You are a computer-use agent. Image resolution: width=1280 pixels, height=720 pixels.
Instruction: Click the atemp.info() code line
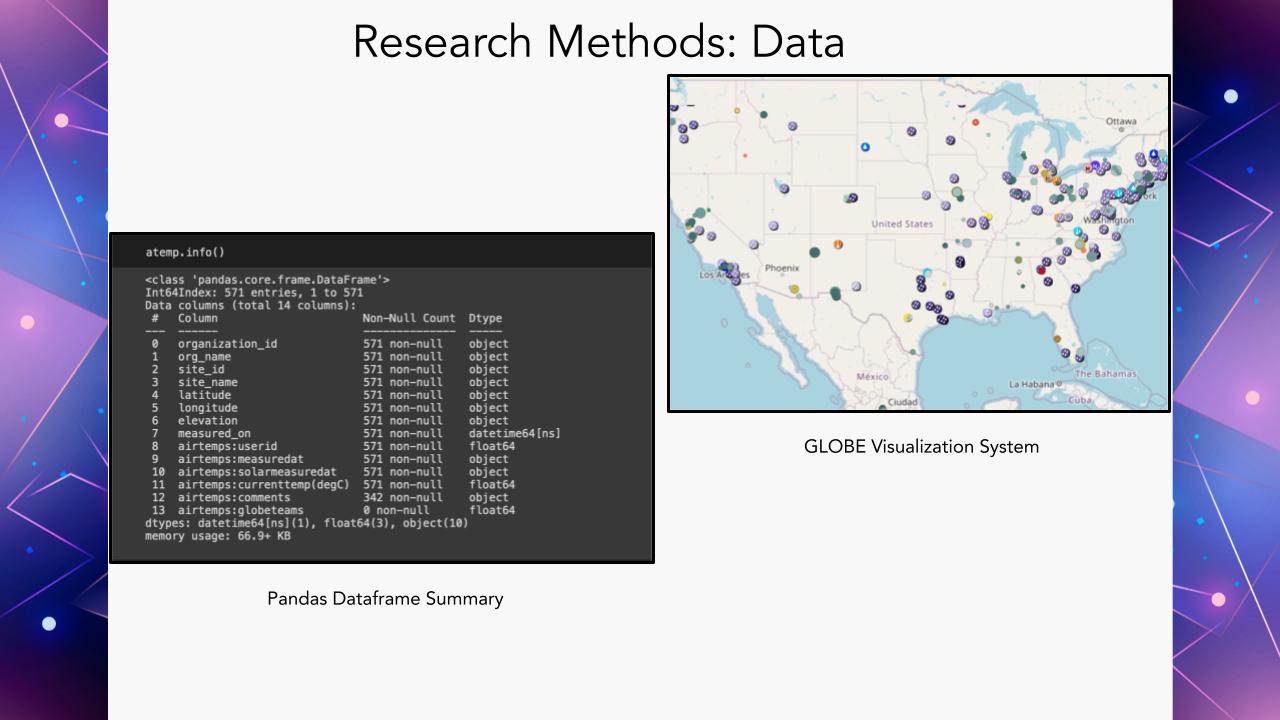185,252
